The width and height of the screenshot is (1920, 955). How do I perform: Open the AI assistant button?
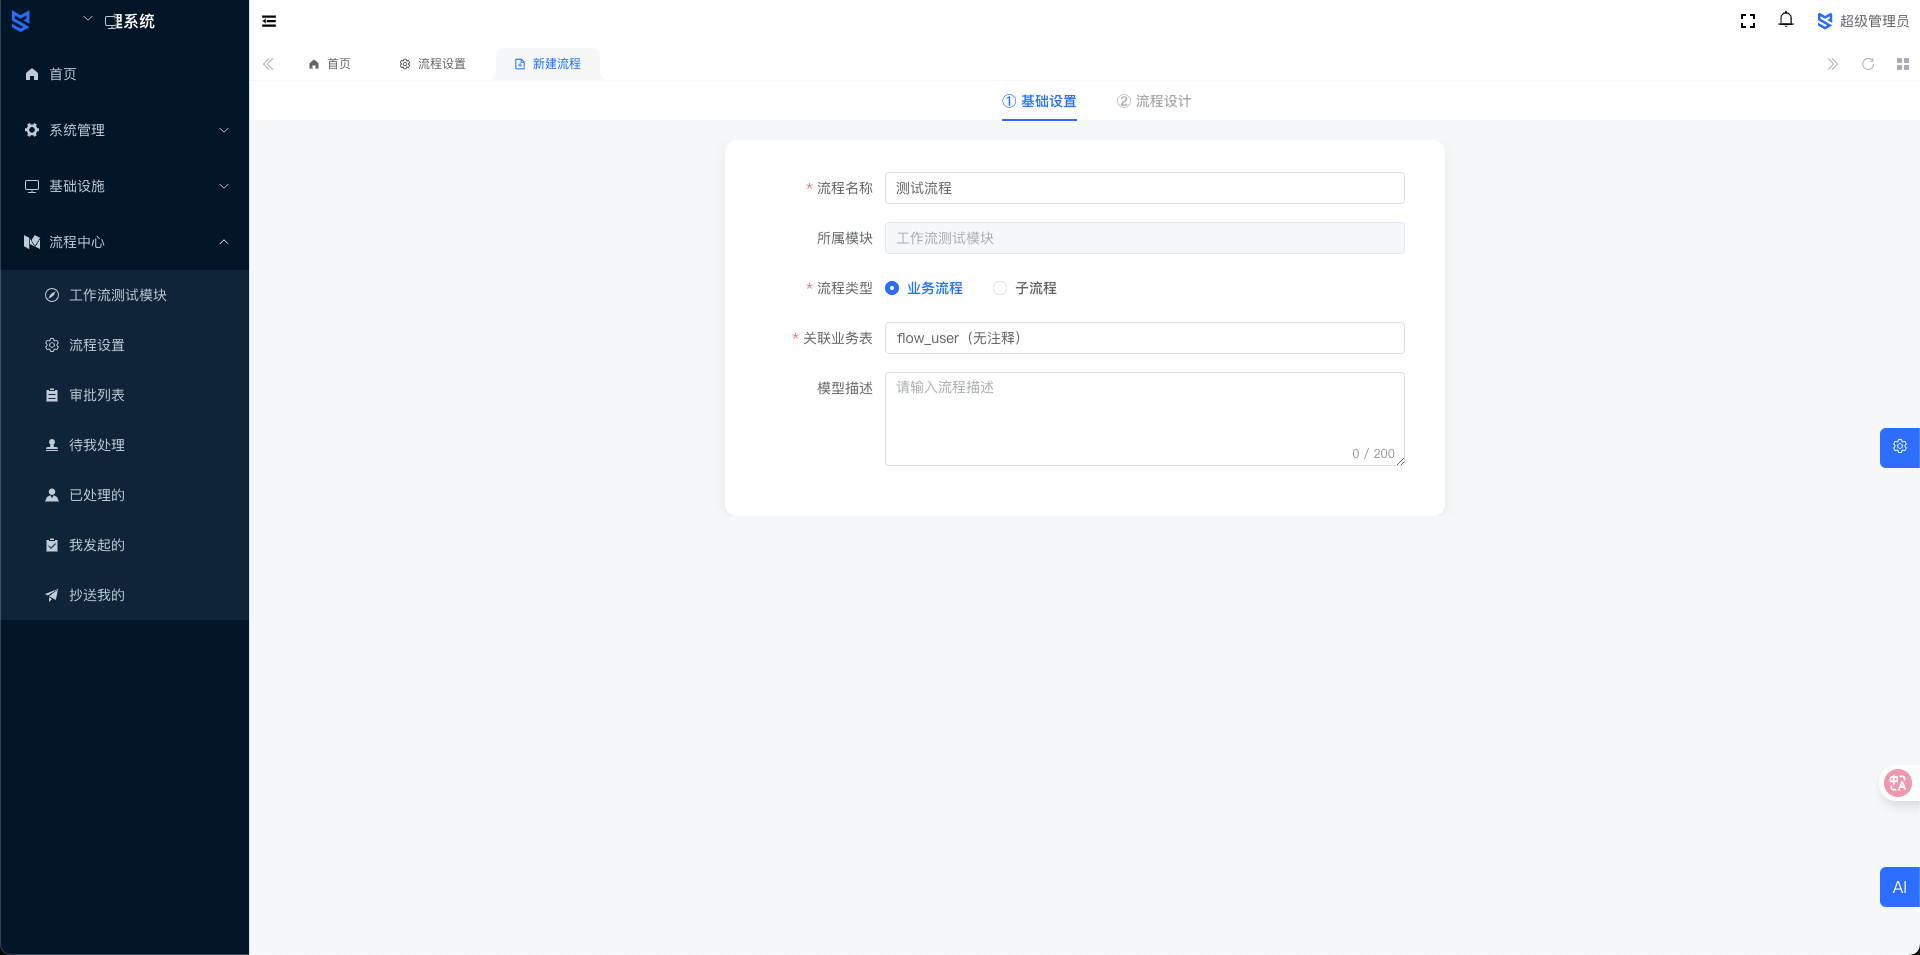1900,887
